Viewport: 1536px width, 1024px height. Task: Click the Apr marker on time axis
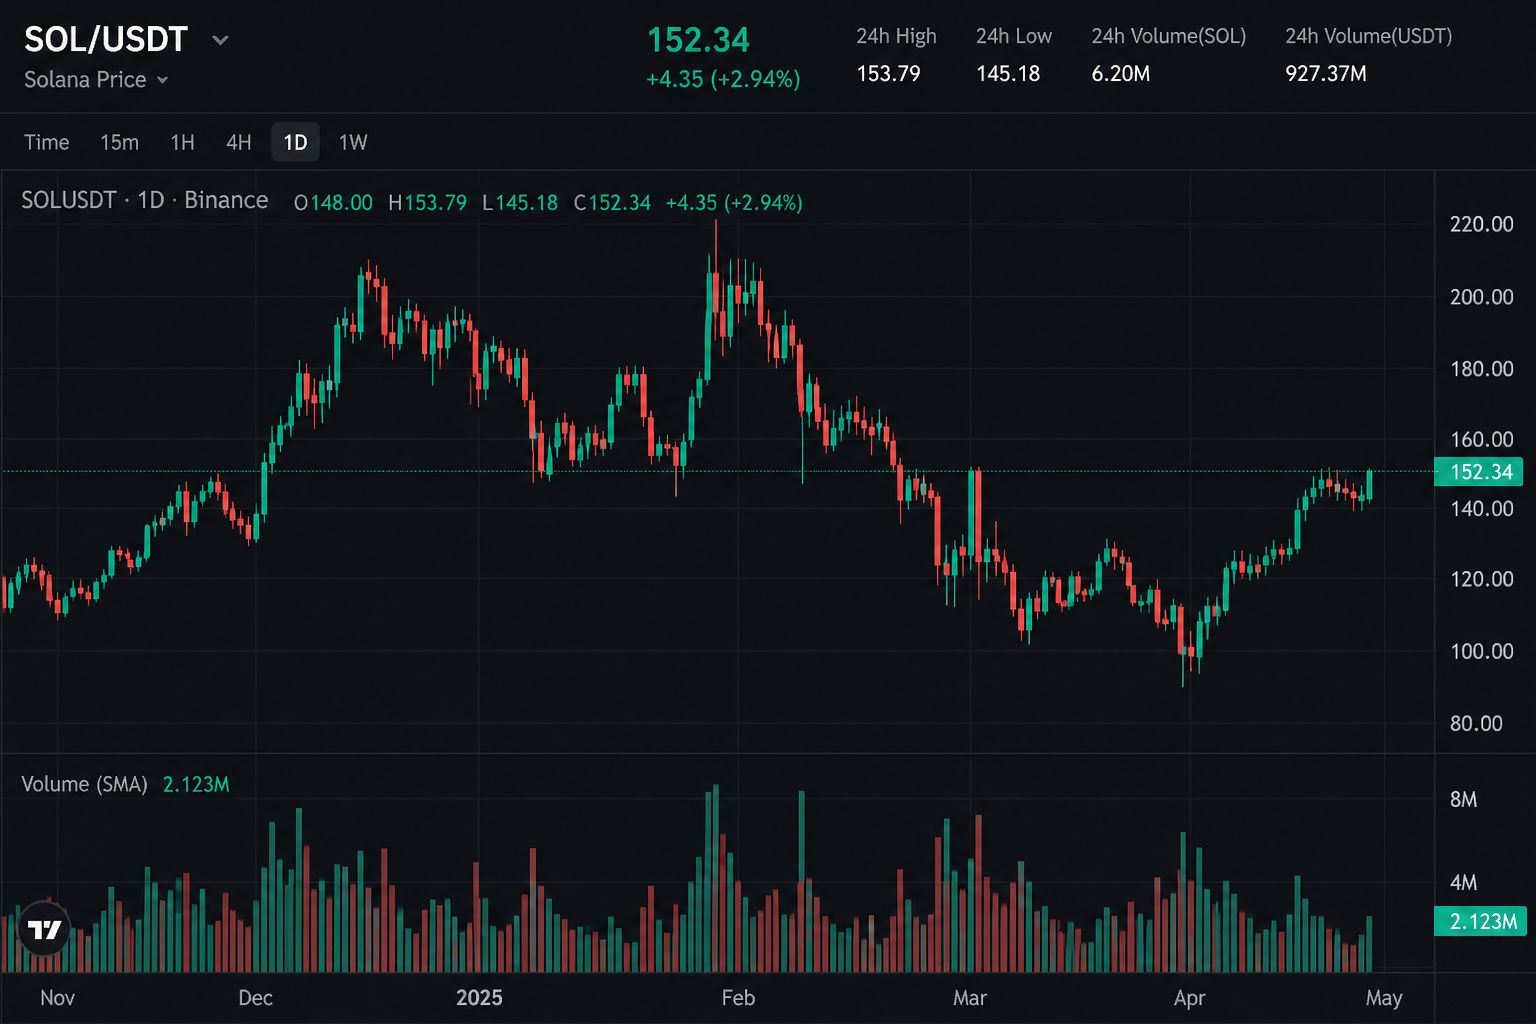click(x=1190, y=998)
